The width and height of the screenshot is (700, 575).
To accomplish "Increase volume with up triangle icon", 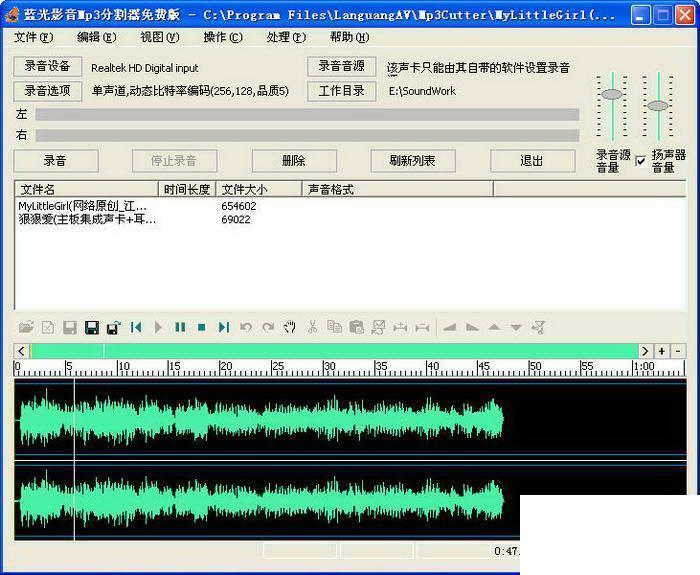I will 494,328.
